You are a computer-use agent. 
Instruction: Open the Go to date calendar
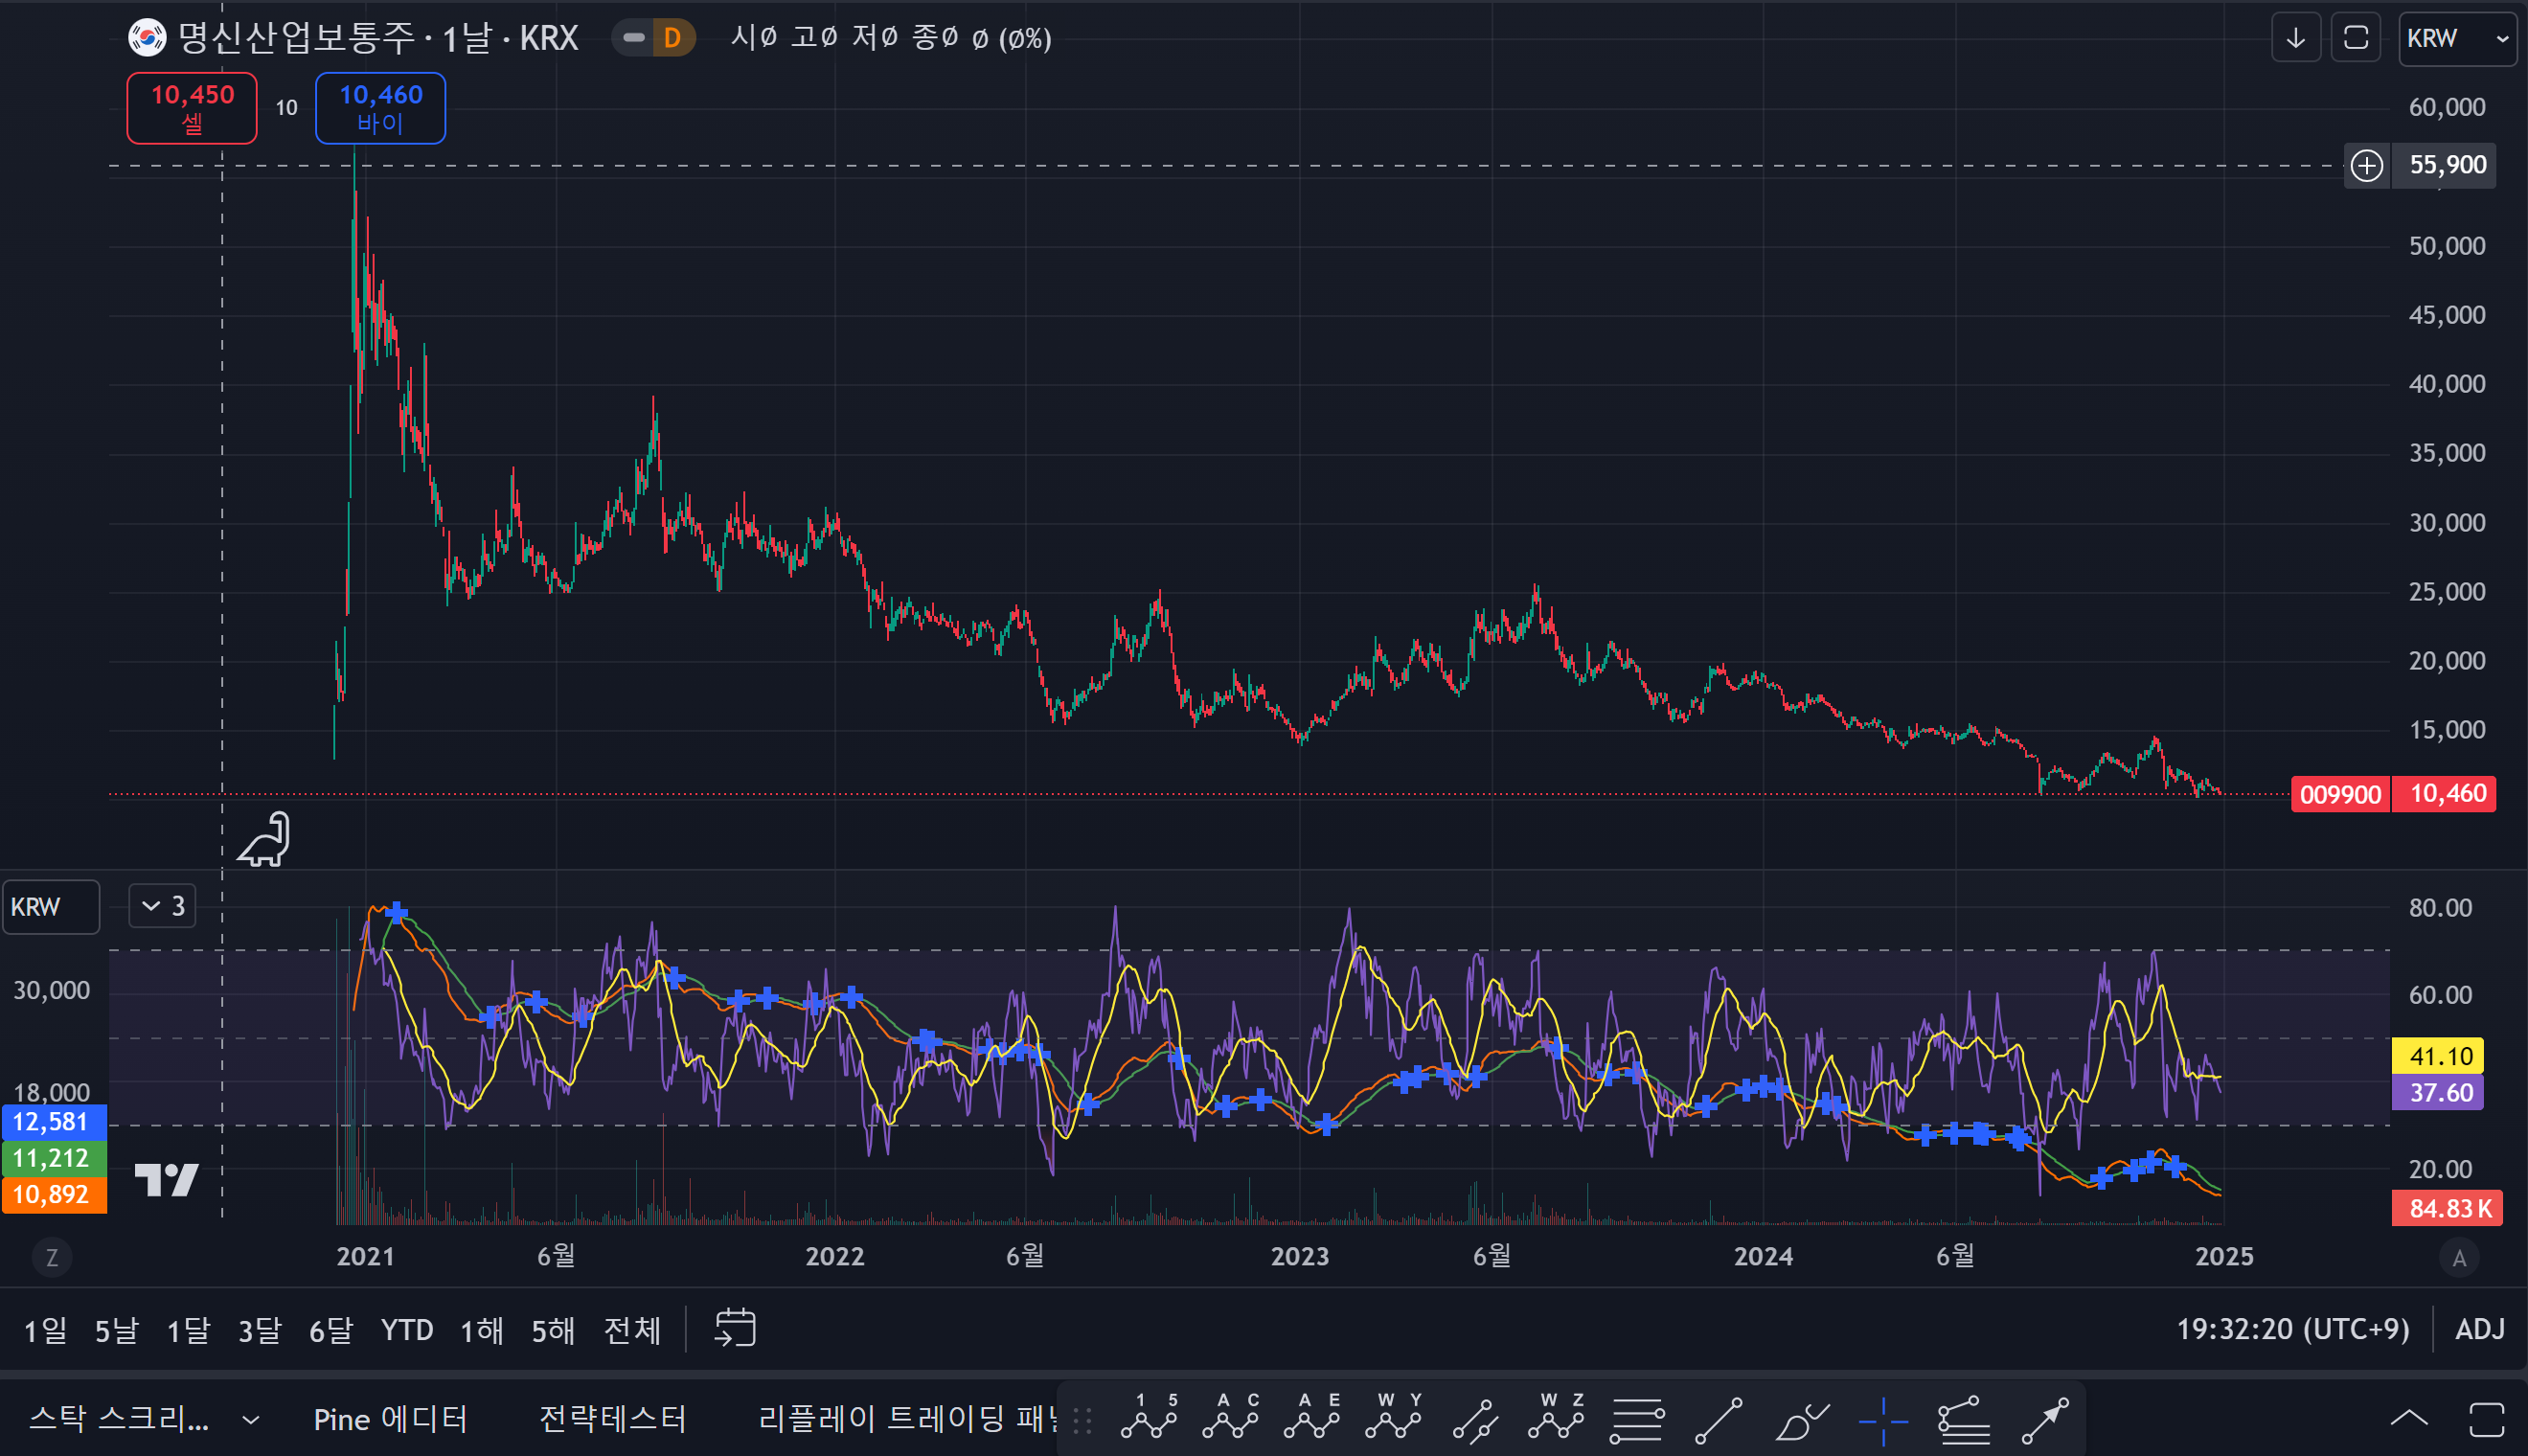point(735,1329)
